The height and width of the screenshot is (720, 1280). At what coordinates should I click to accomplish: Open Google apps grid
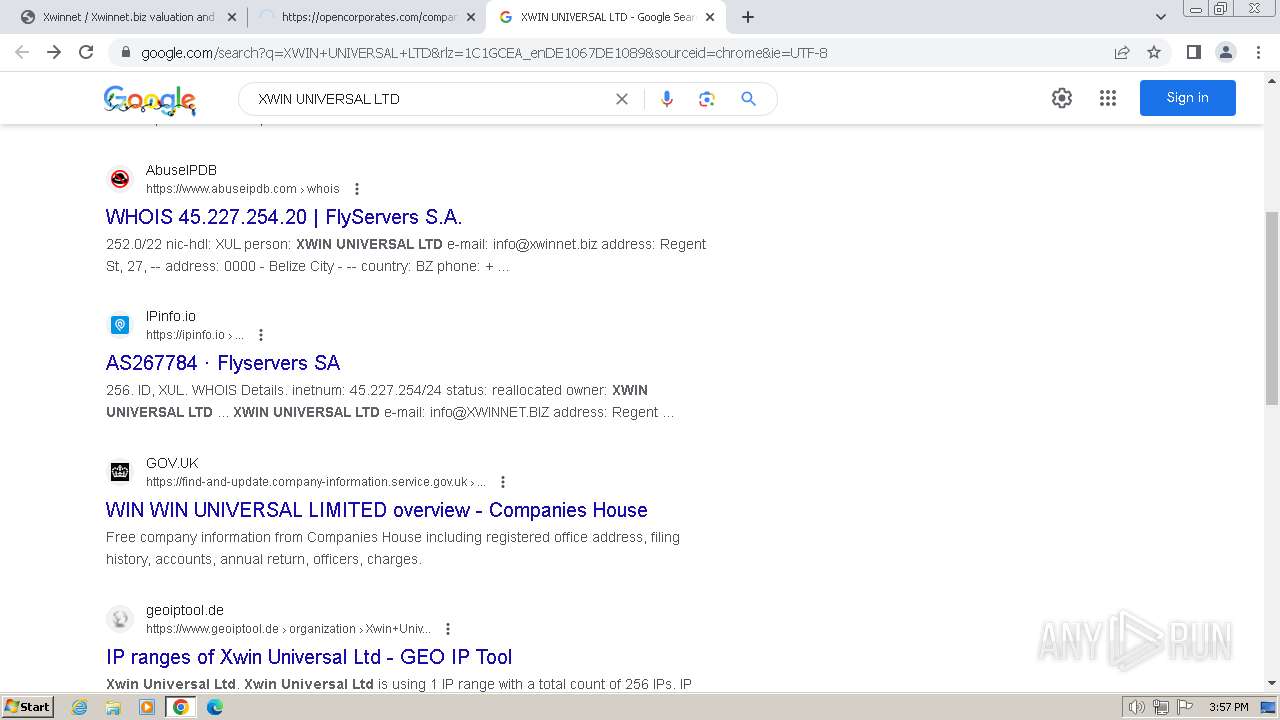1108,98
